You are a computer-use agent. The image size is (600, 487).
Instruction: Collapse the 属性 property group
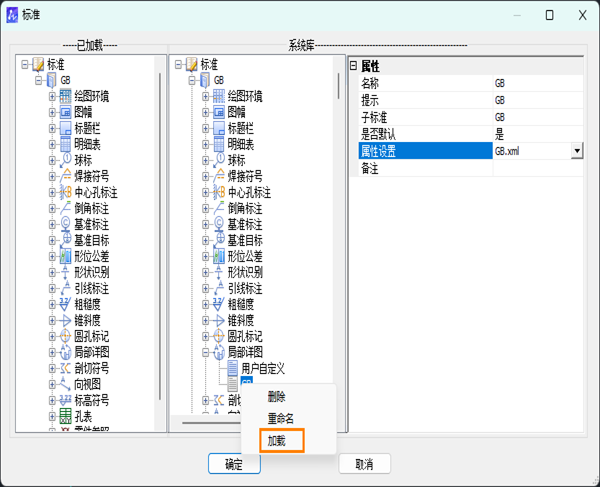(353, 66)
